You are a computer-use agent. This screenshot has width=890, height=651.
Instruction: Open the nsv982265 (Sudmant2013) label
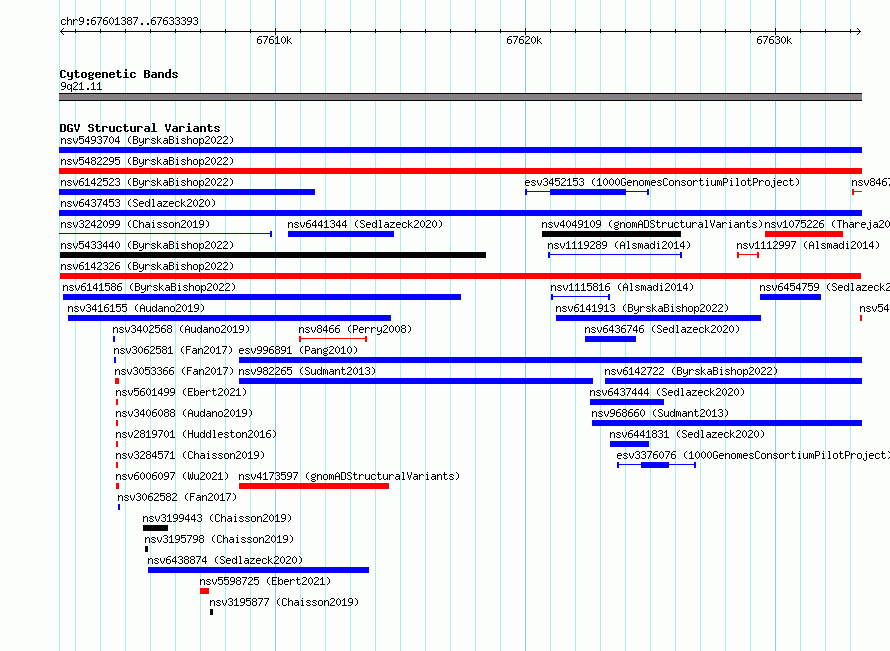click(x=307, y=371)
